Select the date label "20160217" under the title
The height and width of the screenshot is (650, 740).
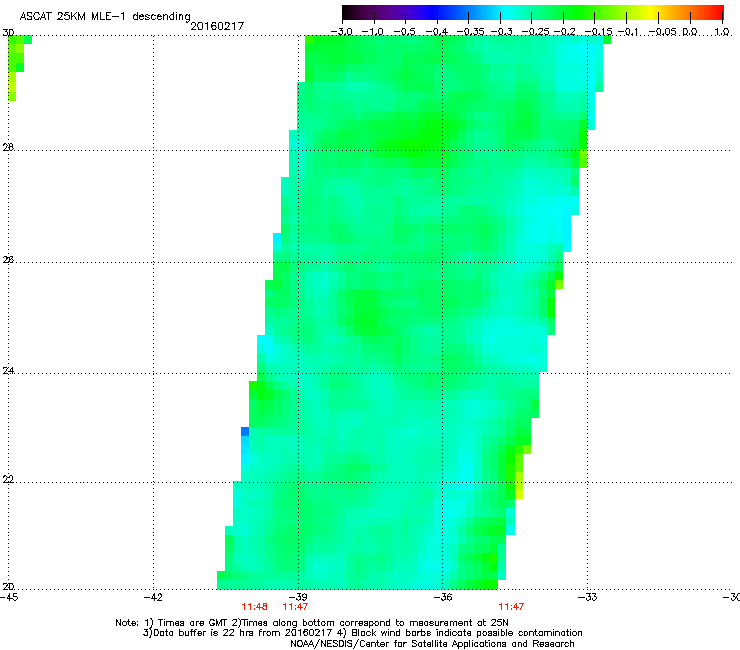[x=217, y=26]
